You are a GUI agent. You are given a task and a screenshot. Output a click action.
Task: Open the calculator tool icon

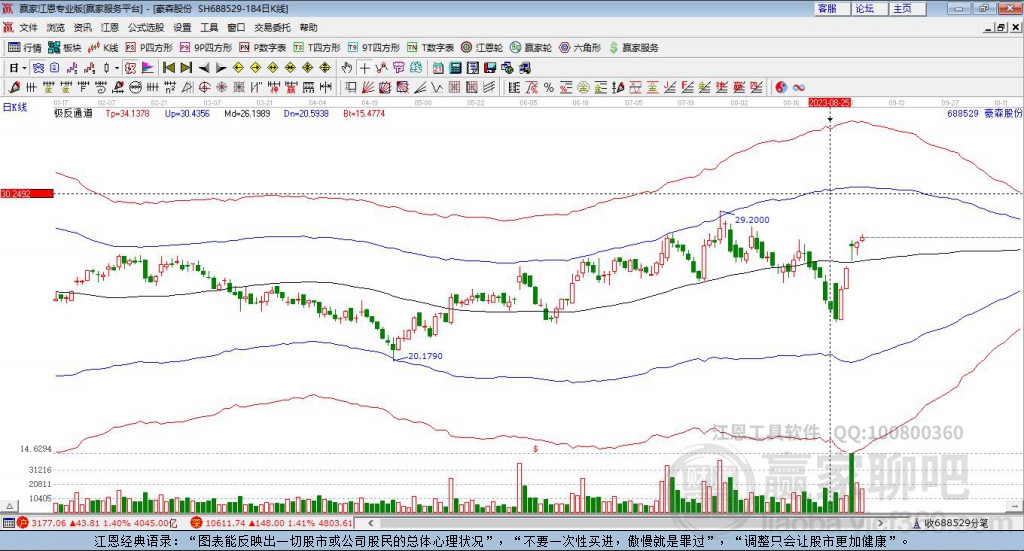455,68
